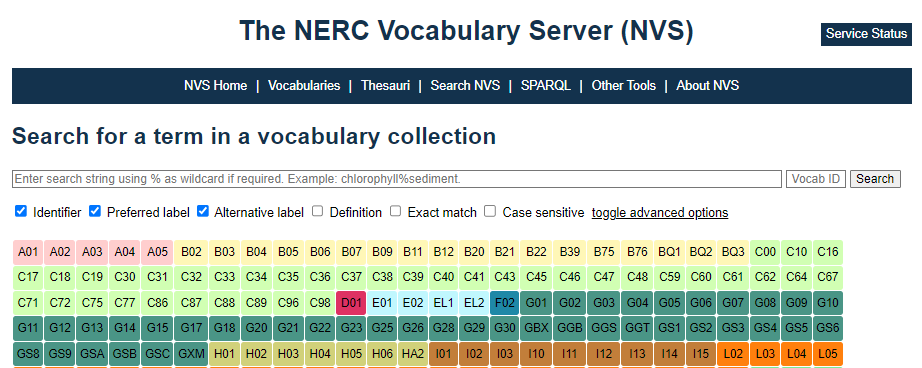Select the L05 vocabulary tile
Image resolution: width=922 pixels, height=368 pixels.
click(x=827, y=354)
